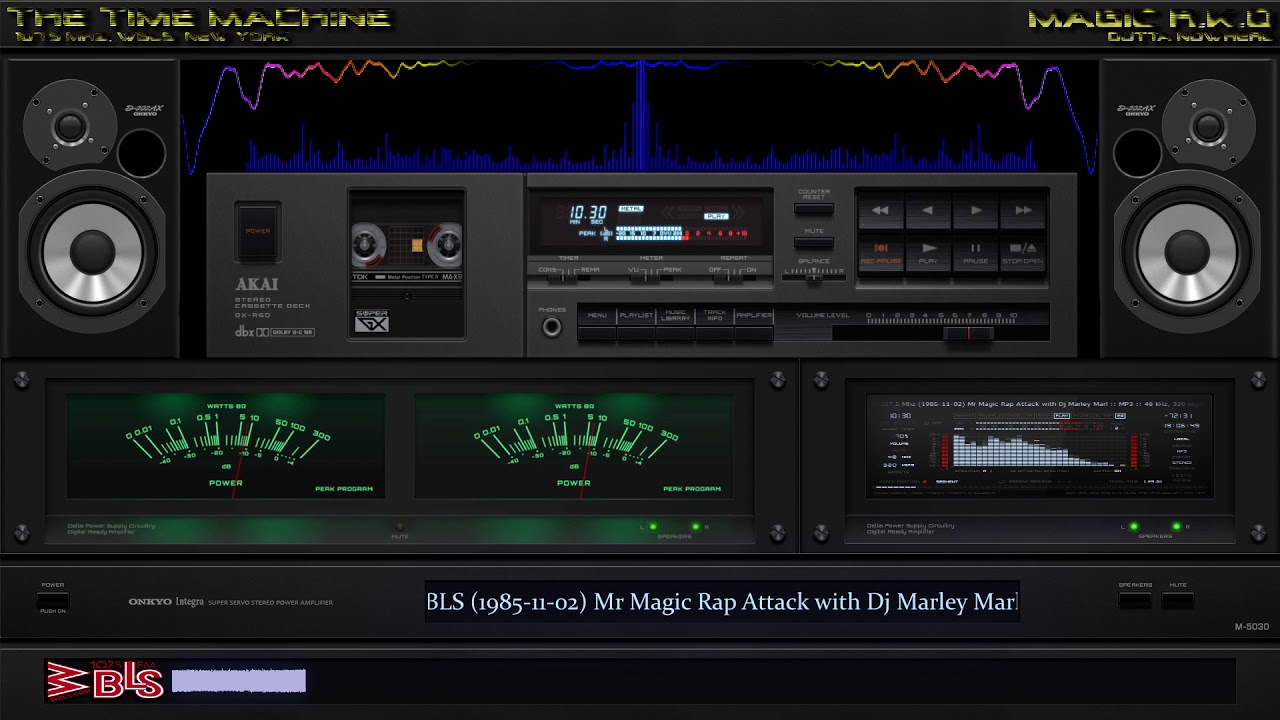Click the PLAY status indicator in display

pos(716,216)
